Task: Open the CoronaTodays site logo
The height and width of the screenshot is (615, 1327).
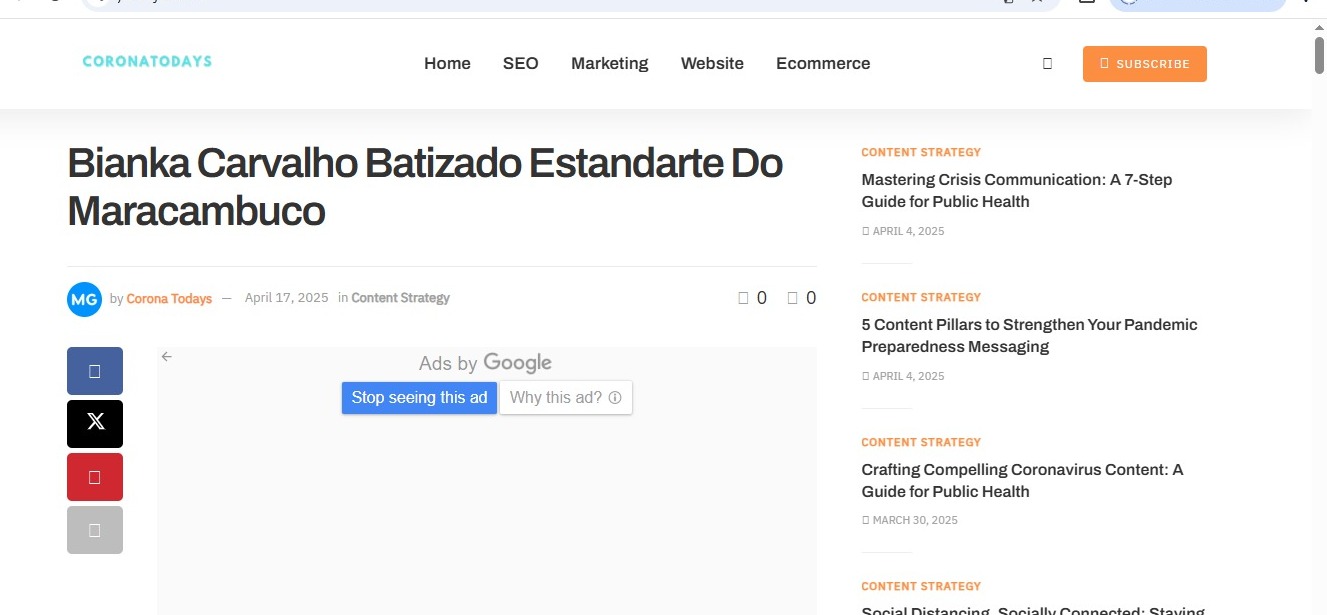Action: coord(147,61)
